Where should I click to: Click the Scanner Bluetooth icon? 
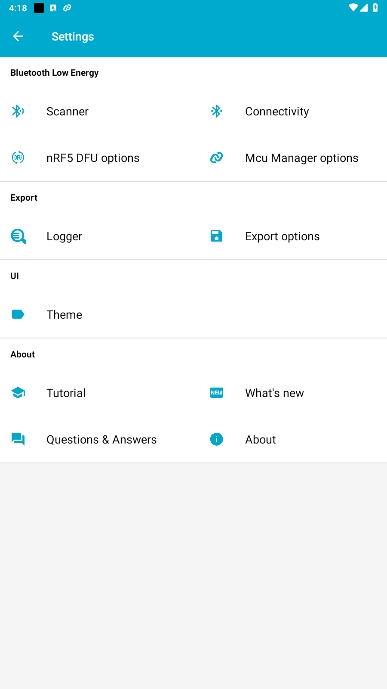pyautogui.click(x=18, y=111)
